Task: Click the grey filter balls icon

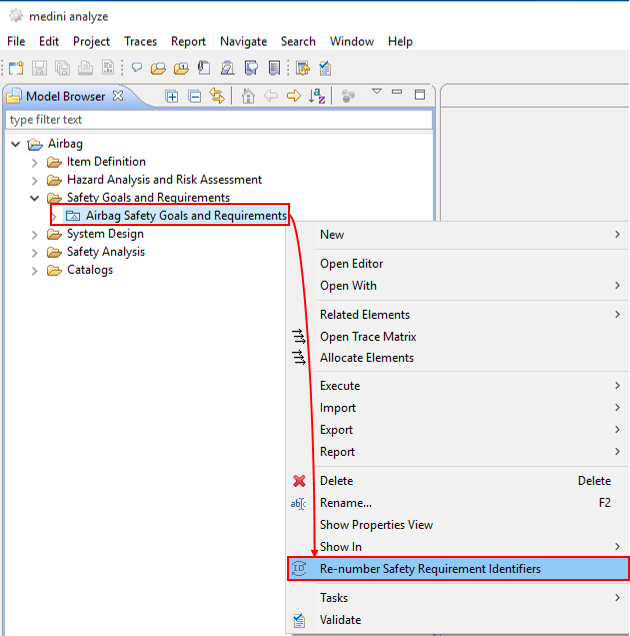Action: [x=348, y=96]
